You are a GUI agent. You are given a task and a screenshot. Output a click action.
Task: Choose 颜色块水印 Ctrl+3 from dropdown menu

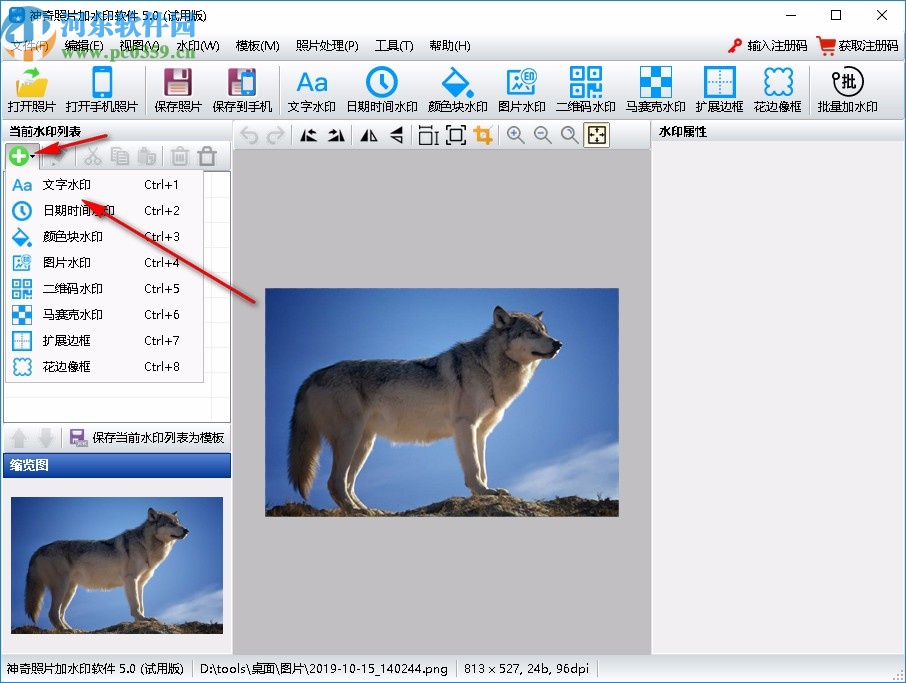[104, 237]
